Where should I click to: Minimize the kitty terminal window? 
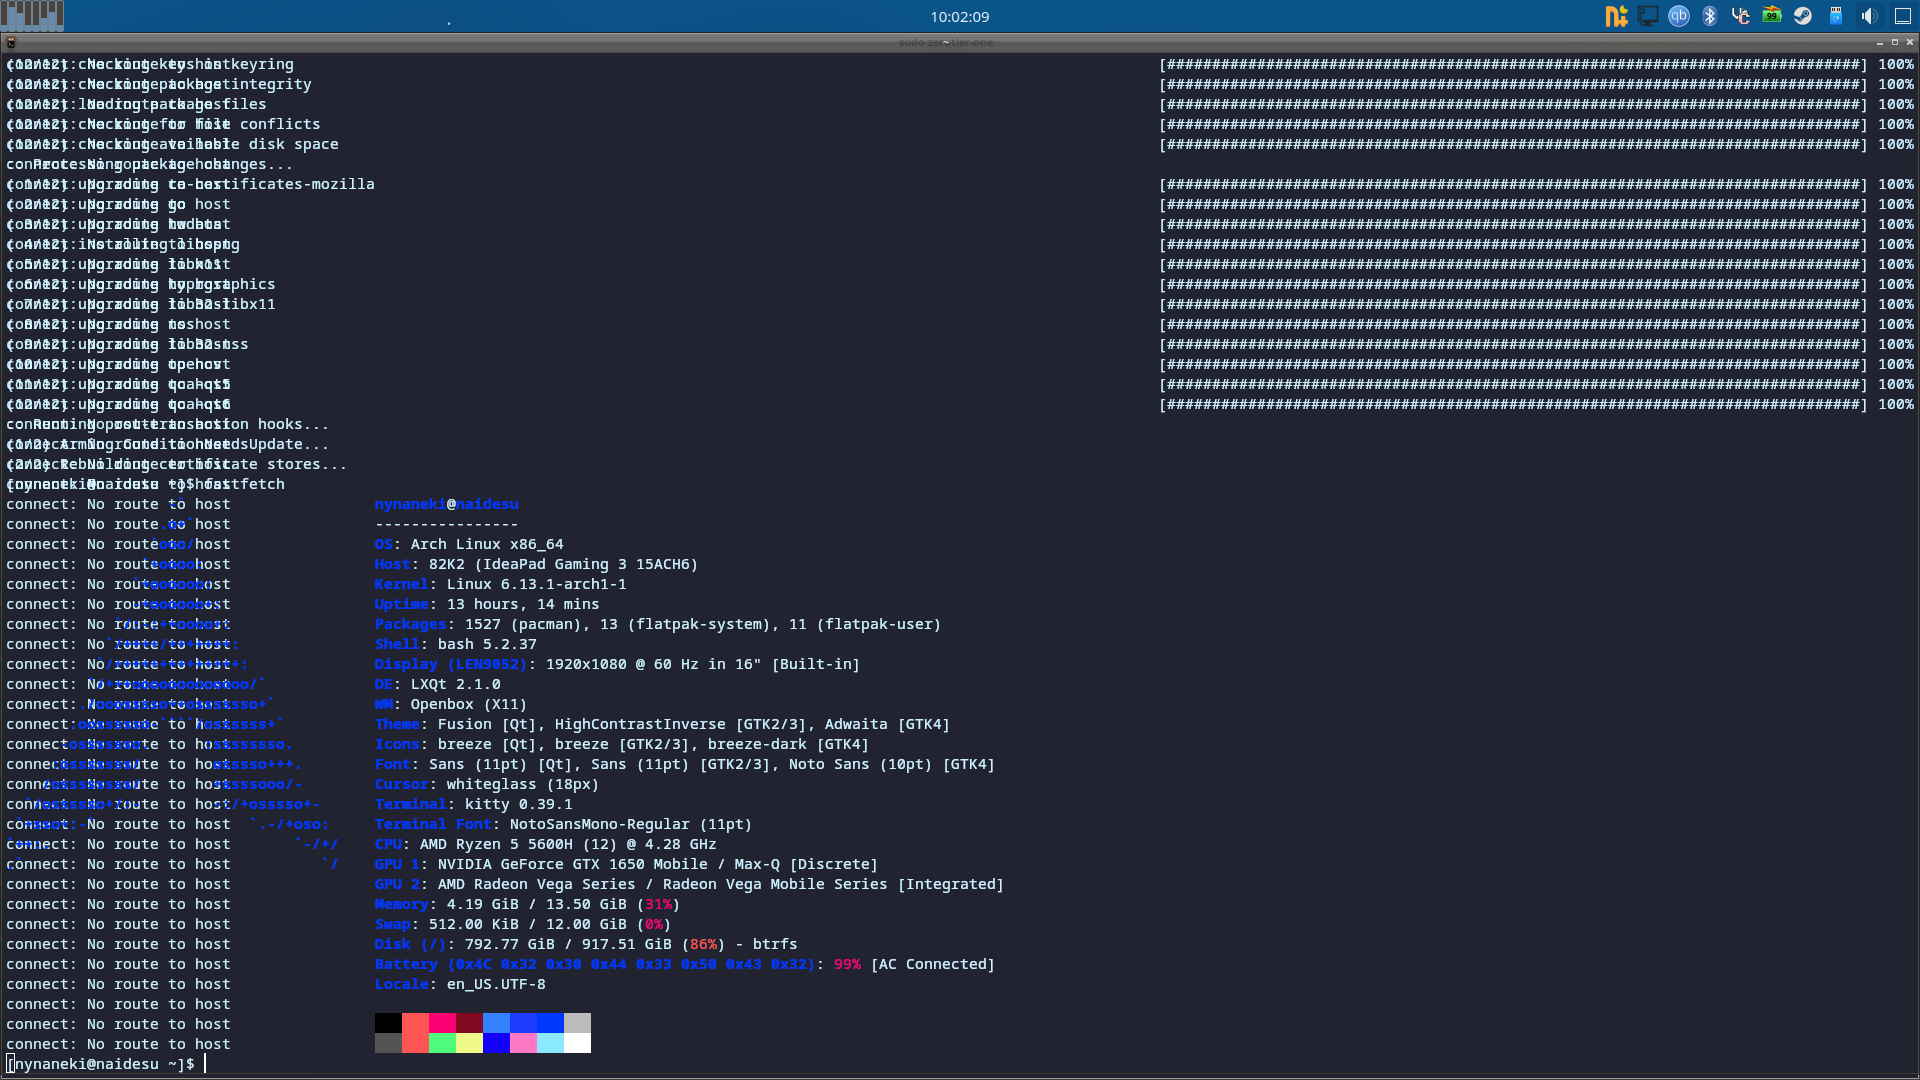click(1880, 42)
